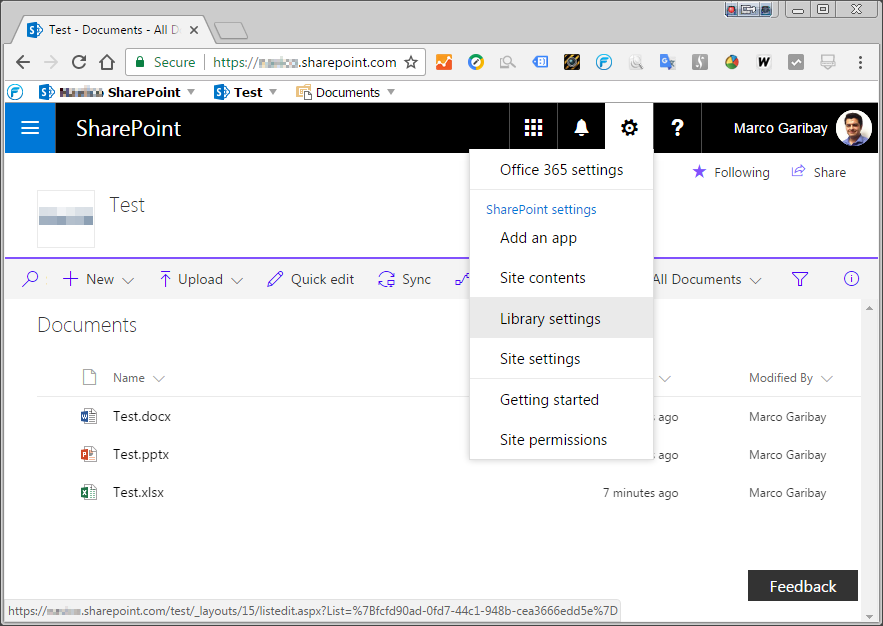The image size is (883, 626).
Task: Open the details pane info icon
Action: (x=851, y=279)
